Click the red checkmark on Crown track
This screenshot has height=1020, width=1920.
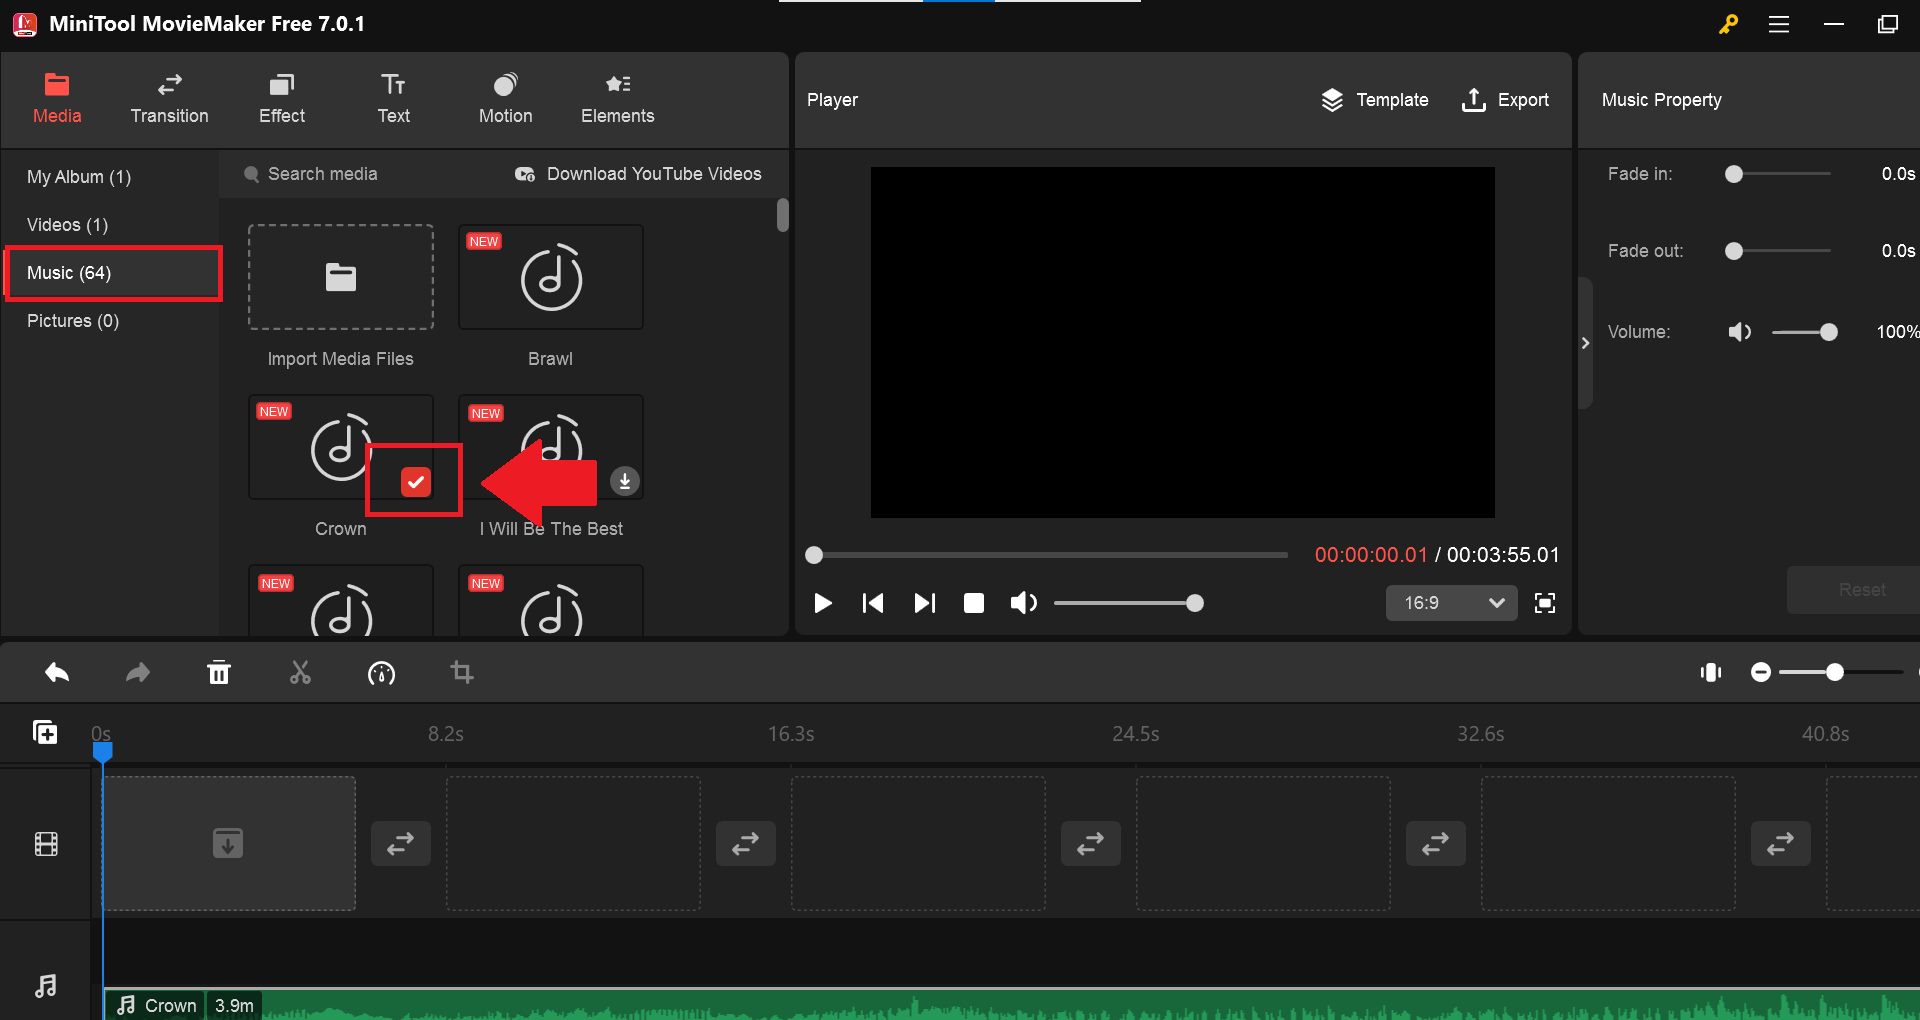click(415, 482)
